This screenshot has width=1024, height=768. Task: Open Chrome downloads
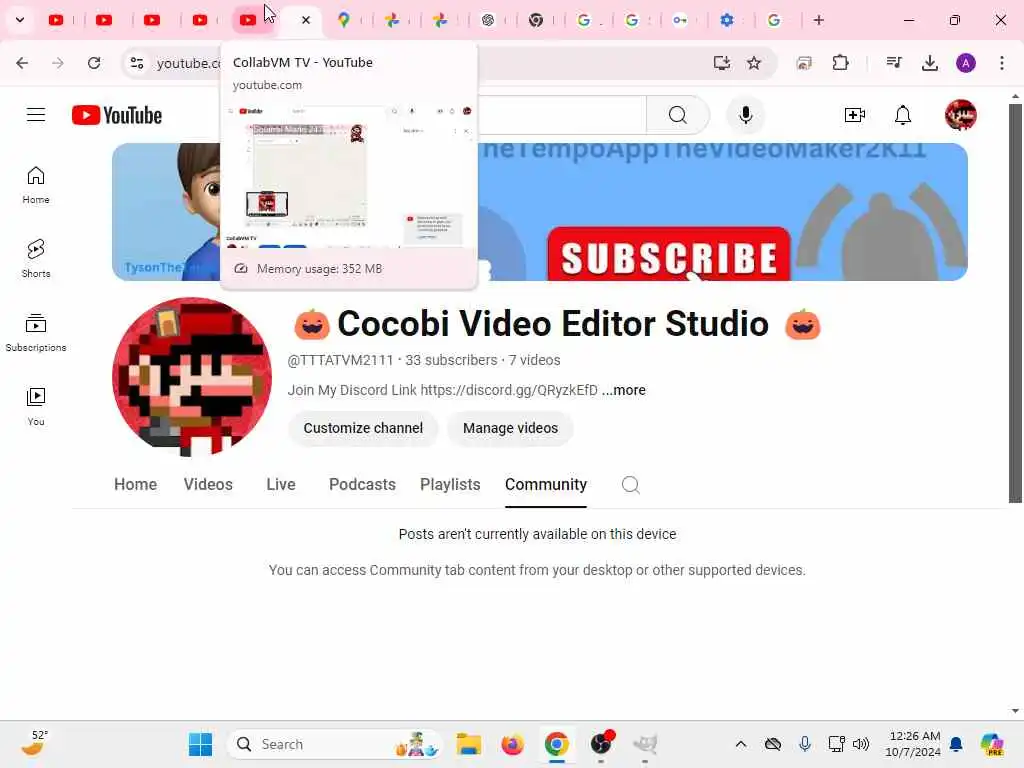[x=930, y=63]
